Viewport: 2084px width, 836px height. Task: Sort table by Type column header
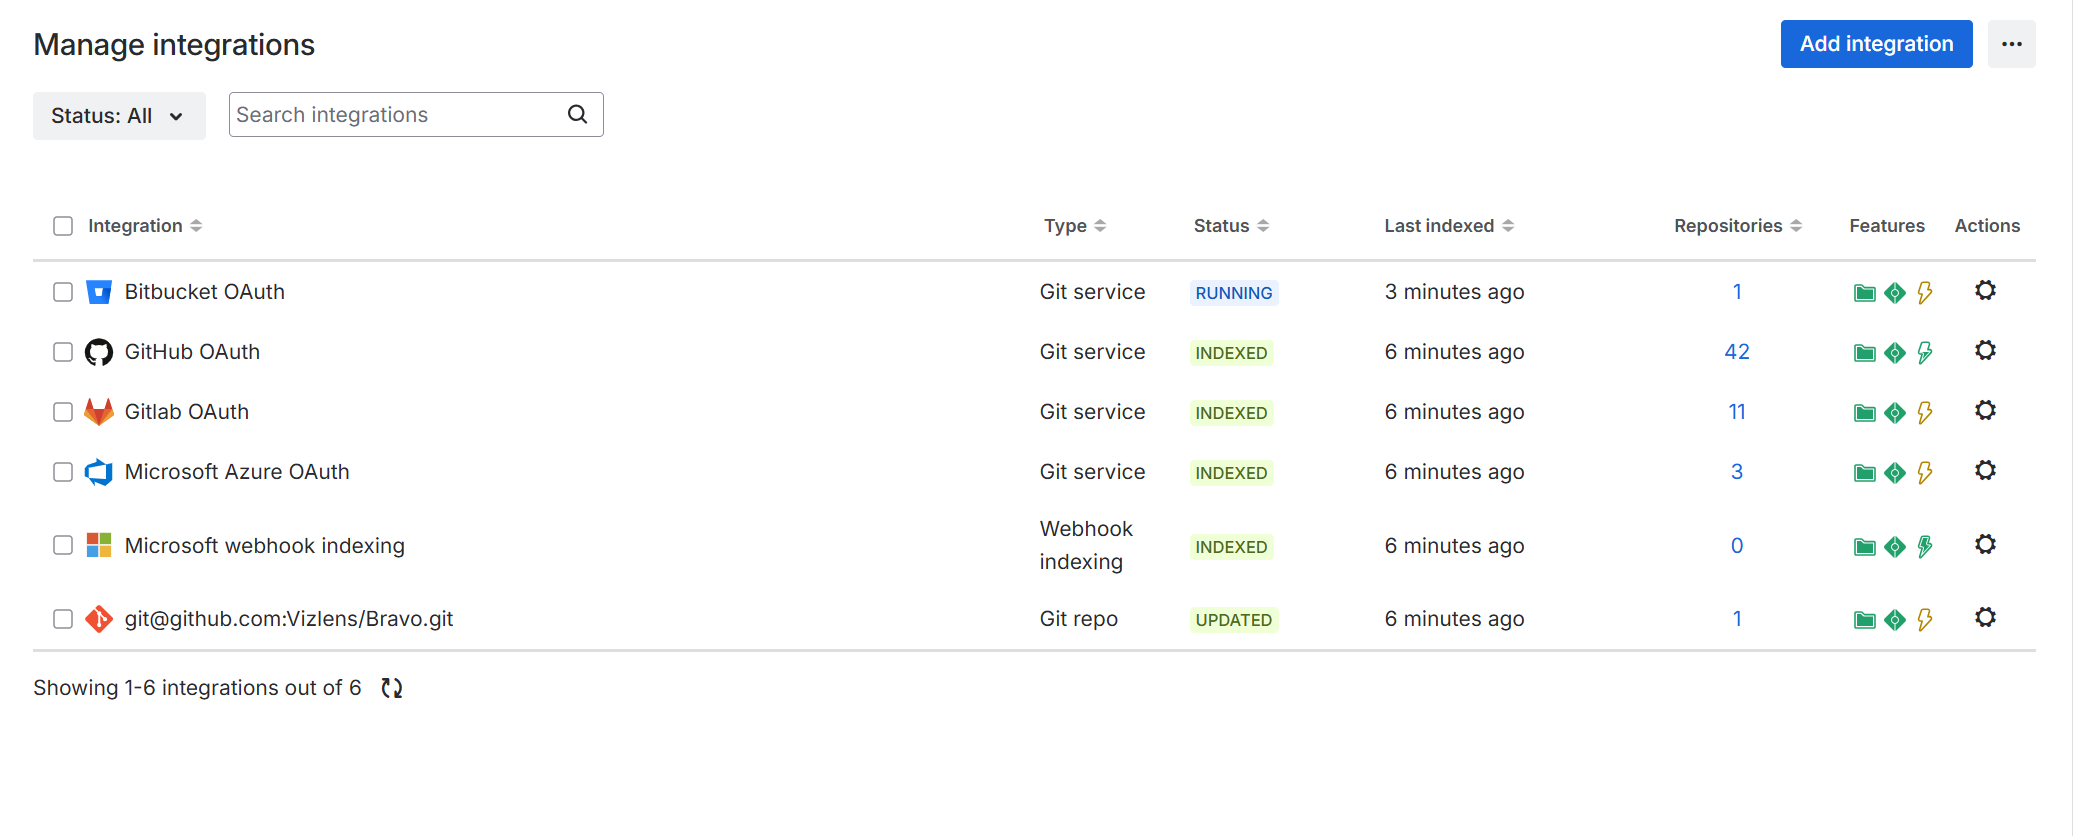[x=1074, y=226]
